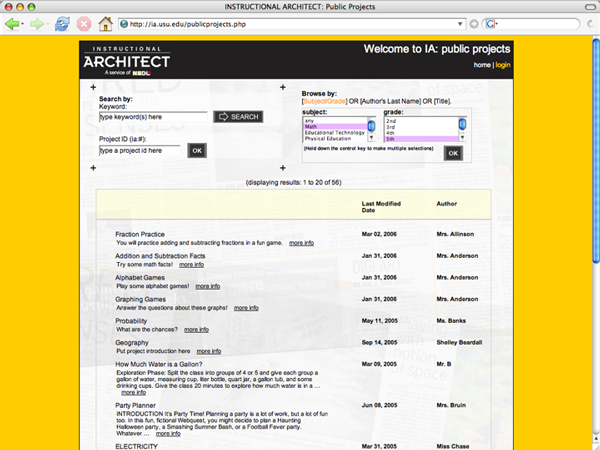This screenshot has height=450, width=600.
Task: Click the grade list scrollbar thumb
Action: (x=463, y=124)
